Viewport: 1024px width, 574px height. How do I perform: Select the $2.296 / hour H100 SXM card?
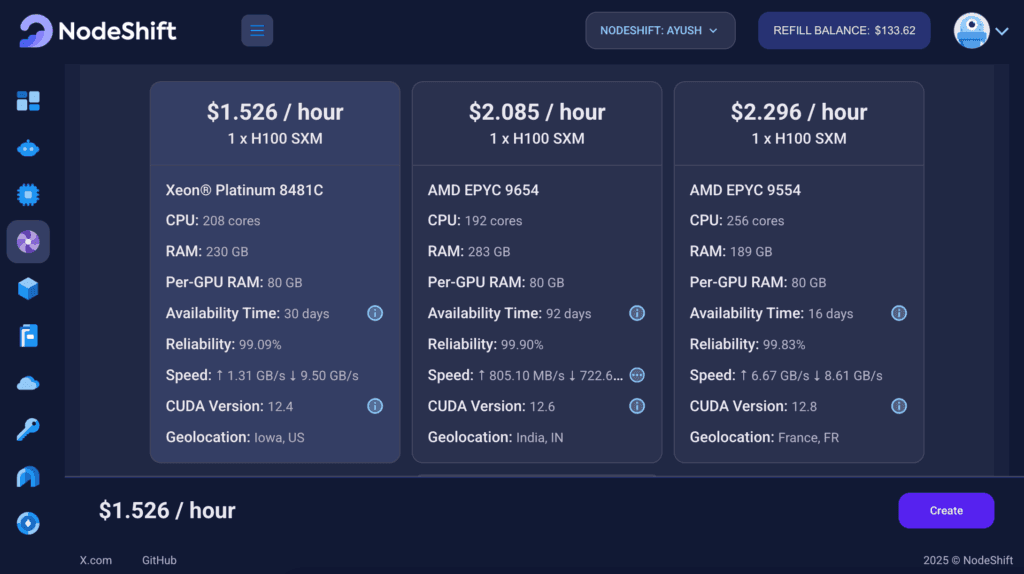pyautogui.click(x=799, y=272)
